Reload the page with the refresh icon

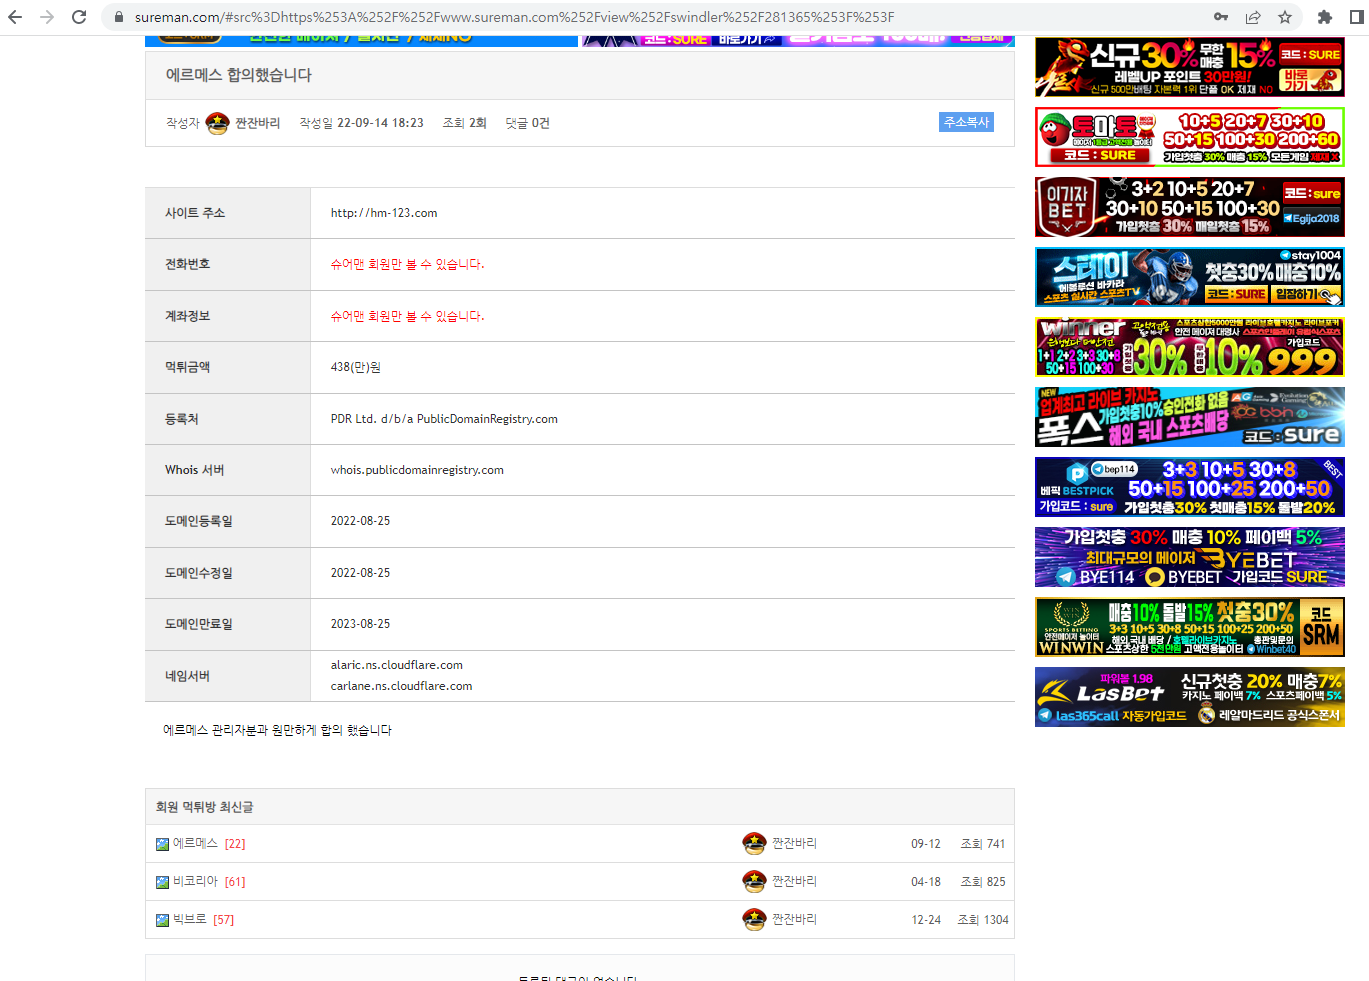pos(79,17)
